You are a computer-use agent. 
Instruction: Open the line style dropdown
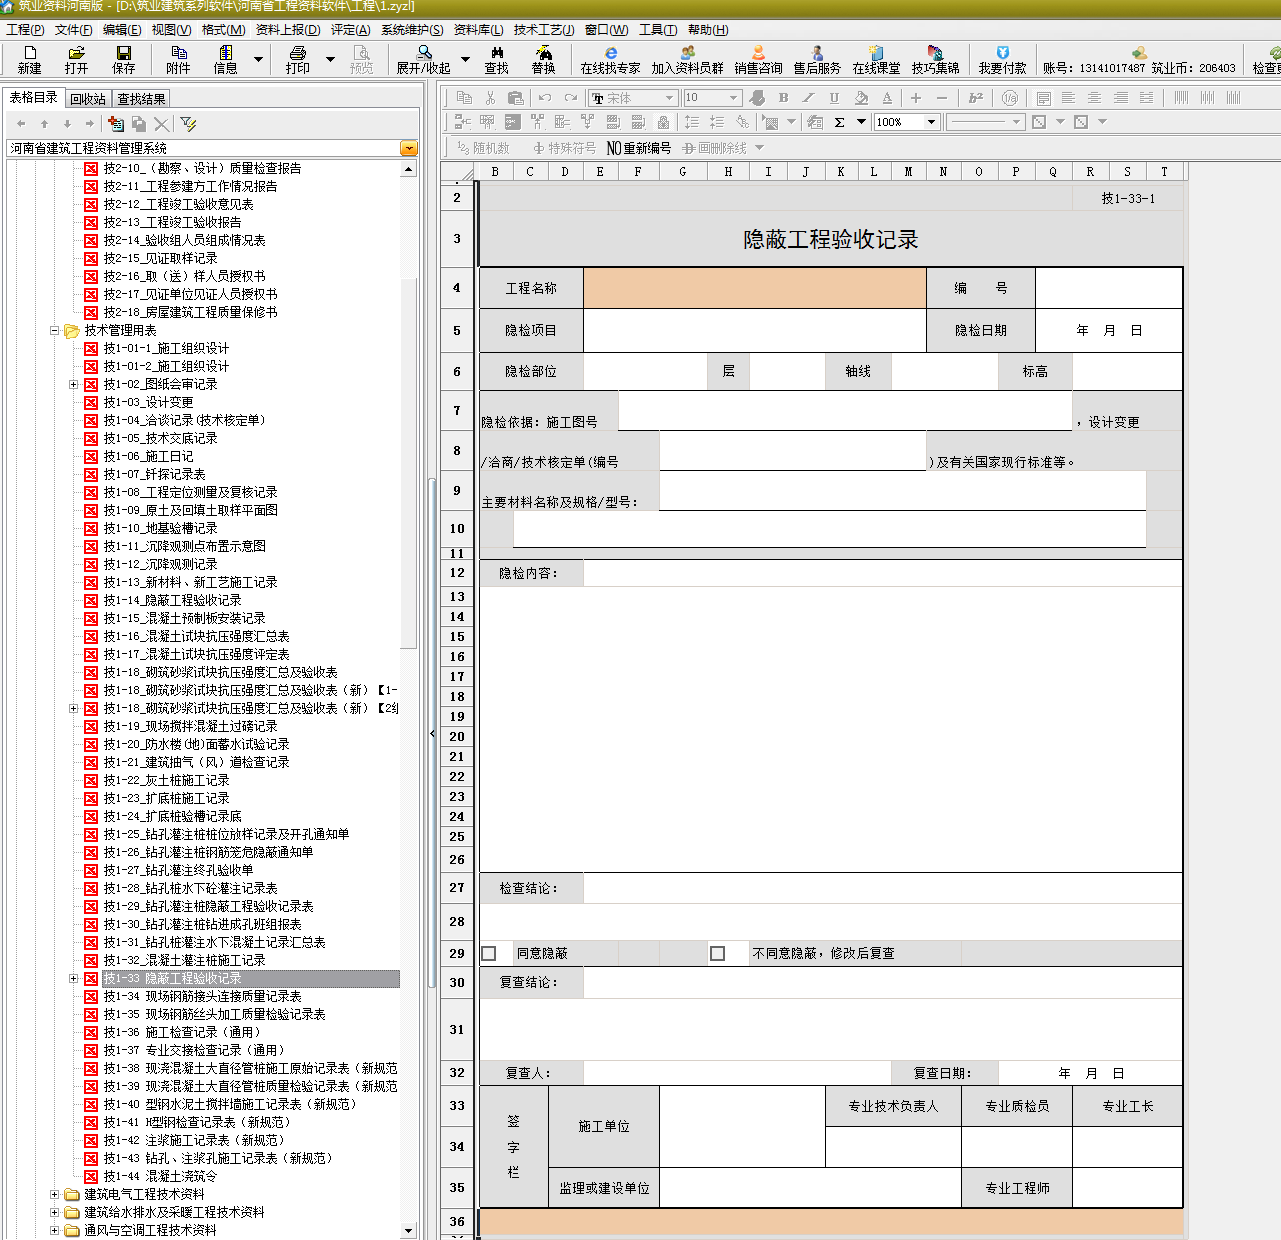click(x=1017, y=122)
